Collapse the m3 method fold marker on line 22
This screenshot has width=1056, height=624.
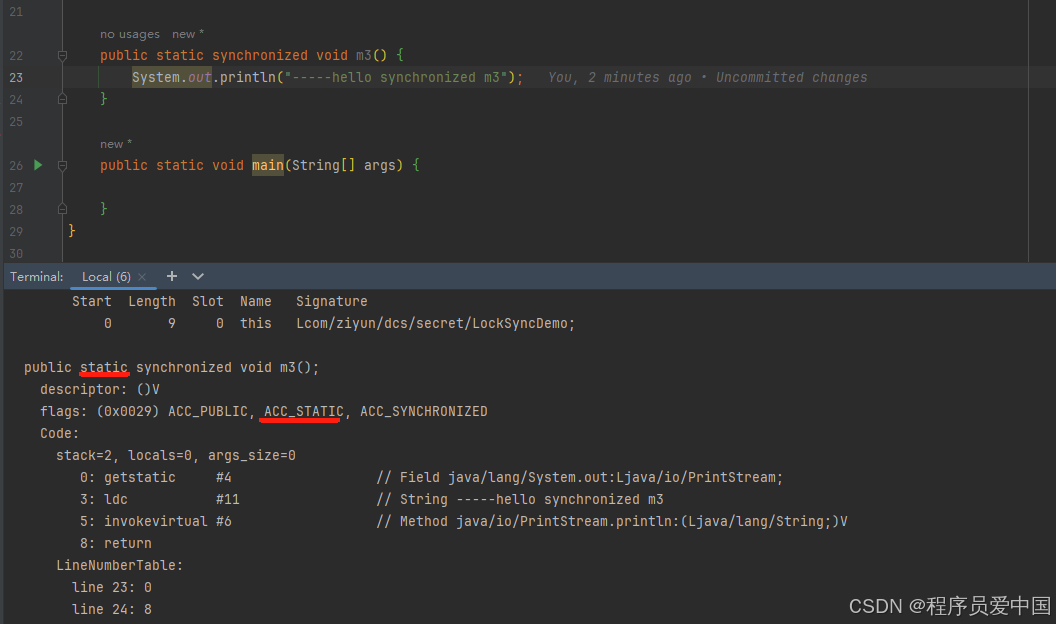[62, 55]
